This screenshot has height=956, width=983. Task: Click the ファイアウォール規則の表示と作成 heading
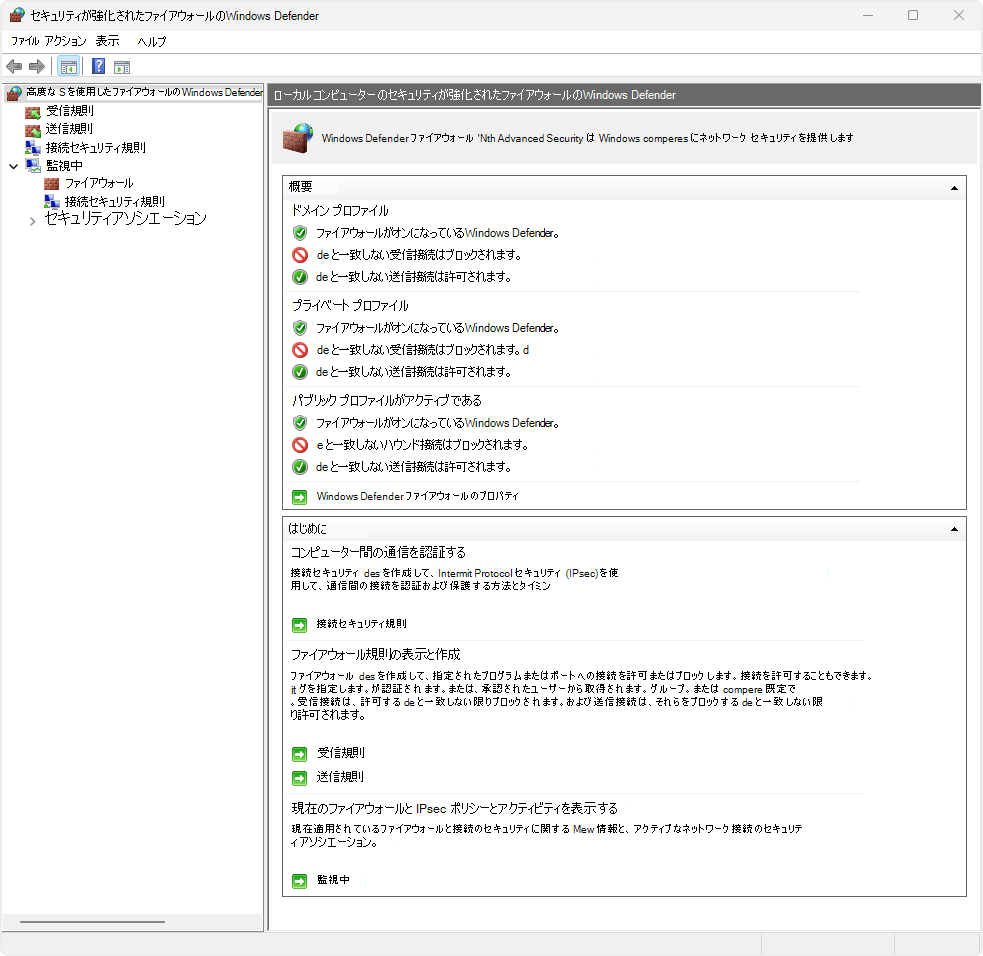(376, 655)
